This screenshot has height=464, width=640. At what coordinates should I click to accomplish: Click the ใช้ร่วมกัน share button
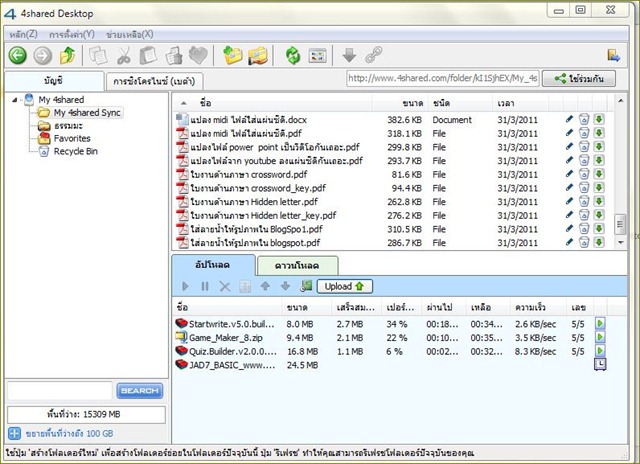(579, 78)
